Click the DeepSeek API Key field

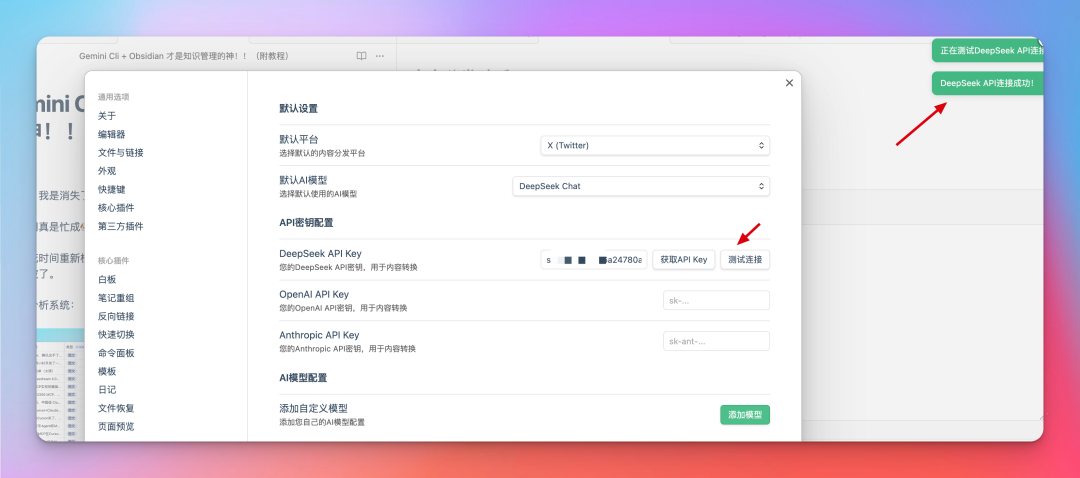[x=594, y=260]
